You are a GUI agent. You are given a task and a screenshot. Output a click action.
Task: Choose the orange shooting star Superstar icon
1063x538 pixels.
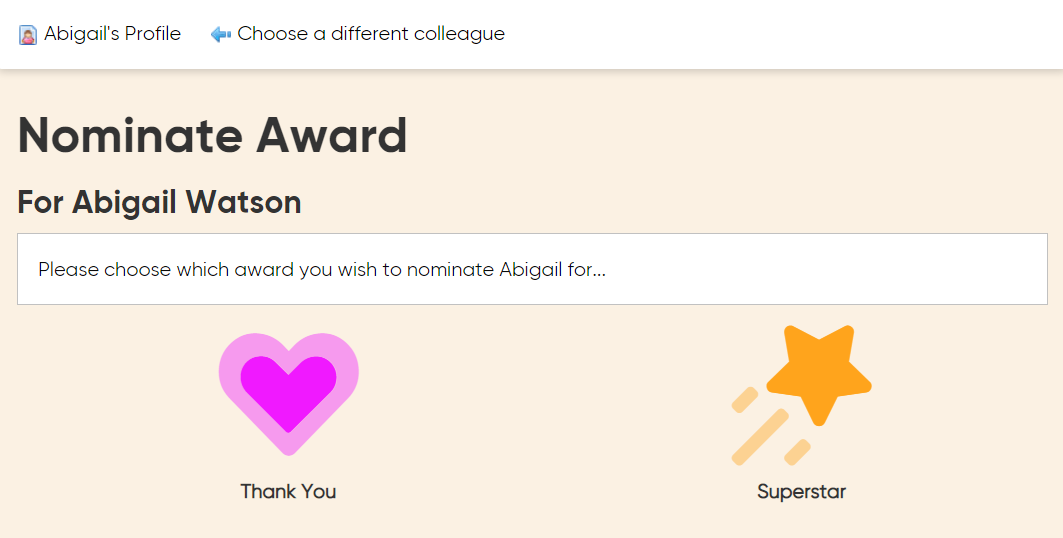(x=801, y=395)
